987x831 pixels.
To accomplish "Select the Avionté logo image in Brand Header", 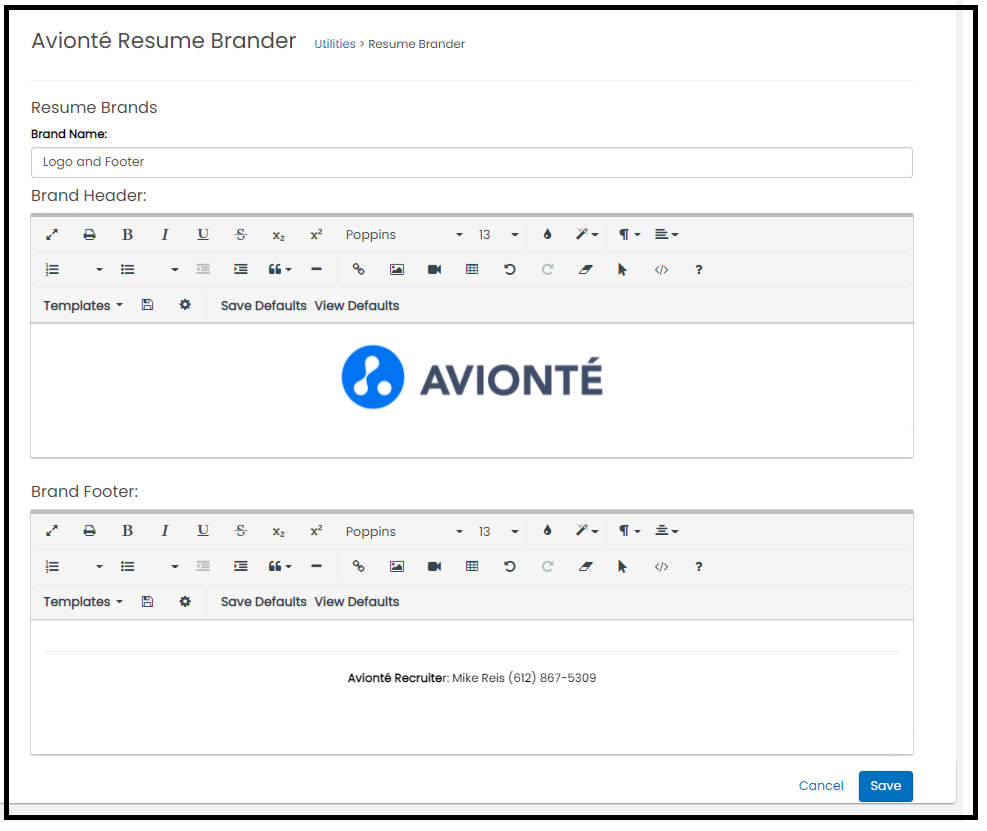I will click(472, 377).
